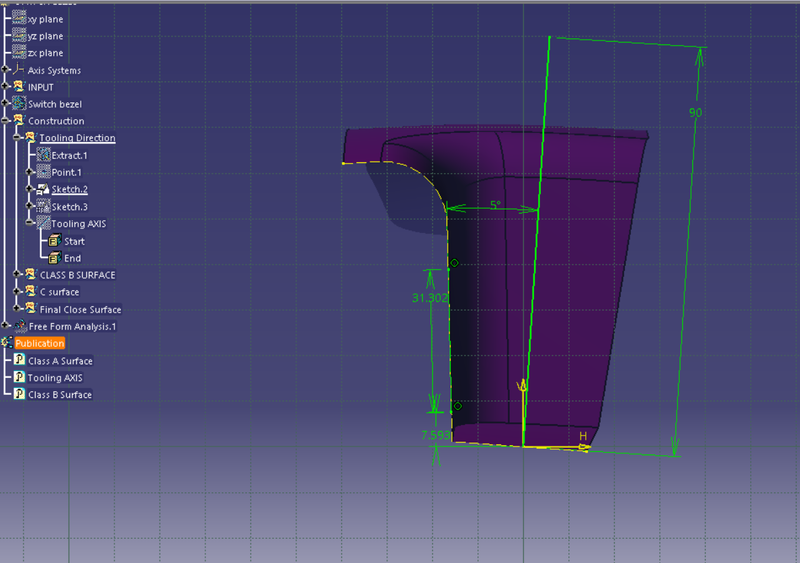This screenshot has width=800, height=563.
Task: Click the 90 length dimension value
Action: [x=695, y=113]
